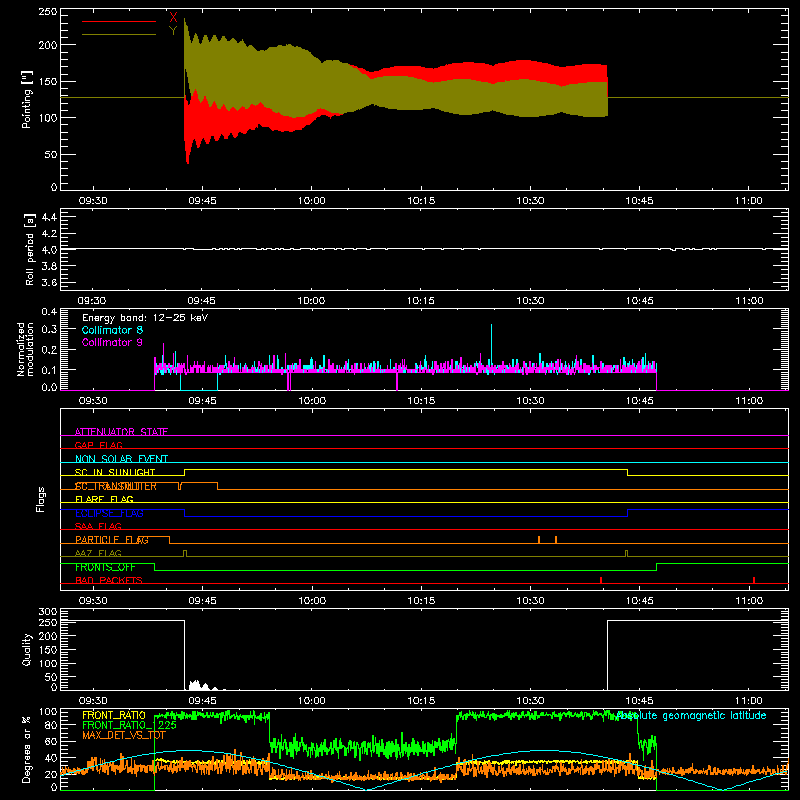Click second PARTICLE_FLAG spike after 10:30
The height and width of the screenshot is (800, 800).
556,540
